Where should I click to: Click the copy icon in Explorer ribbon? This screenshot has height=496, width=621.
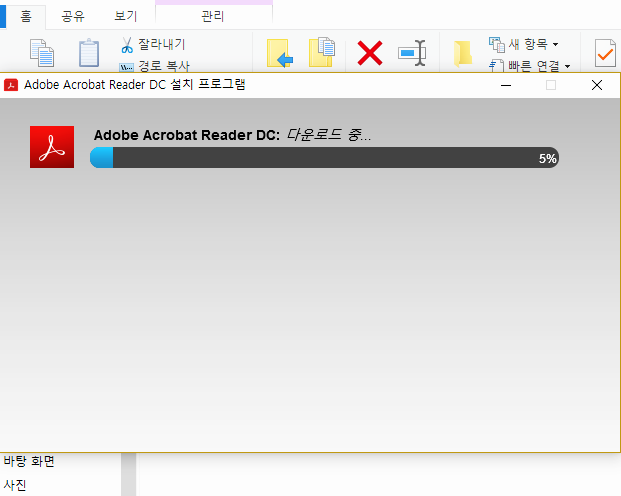click(x=42, y=53)
